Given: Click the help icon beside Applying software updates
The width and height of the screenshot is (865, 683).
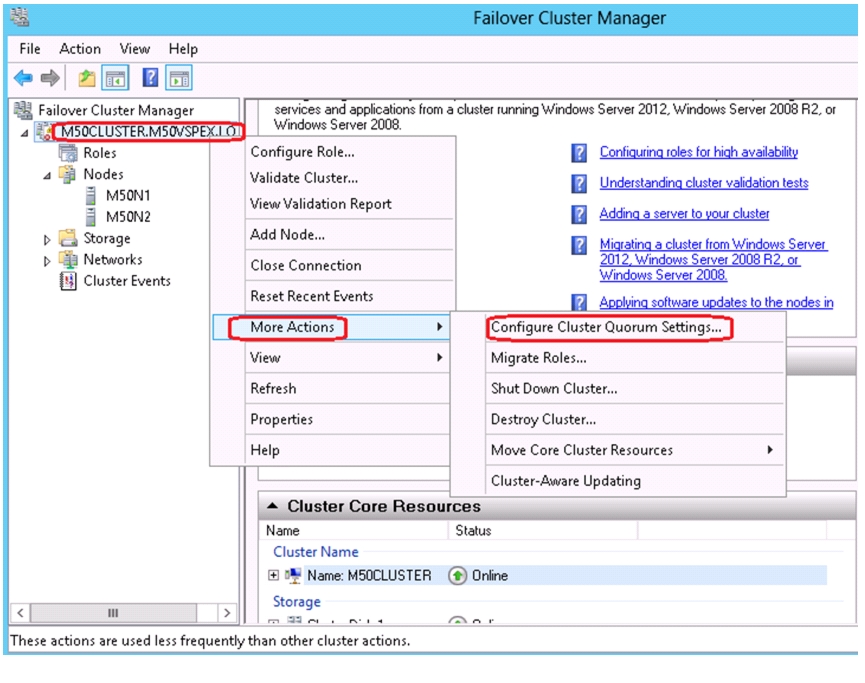Looking at the screenshot, I should (x=579, y=302).
